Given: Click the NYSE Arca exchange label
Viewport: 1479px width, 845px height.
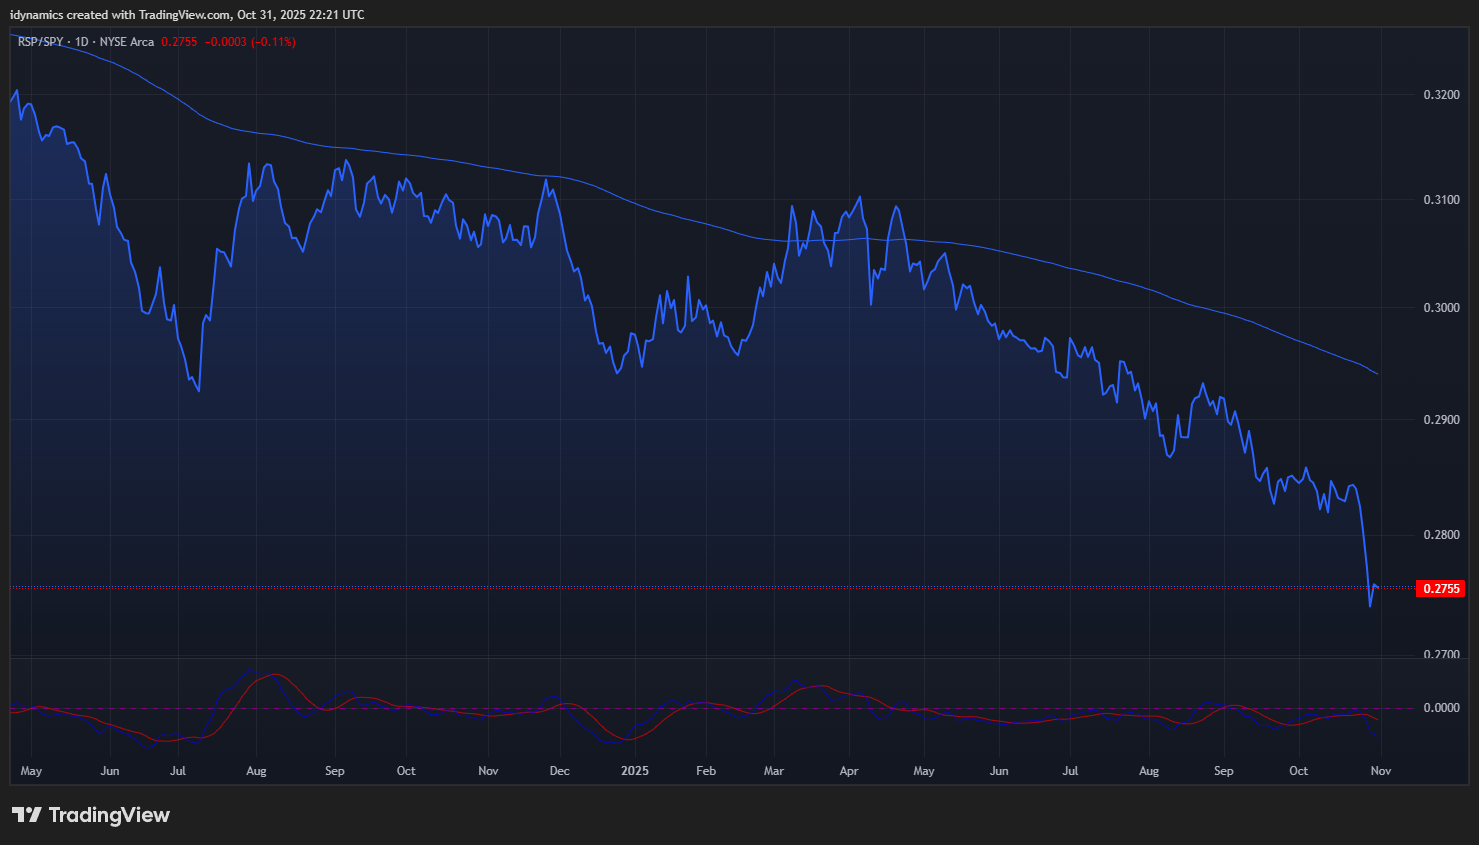Looking at the screenshot, I should [x=127, y=42].
